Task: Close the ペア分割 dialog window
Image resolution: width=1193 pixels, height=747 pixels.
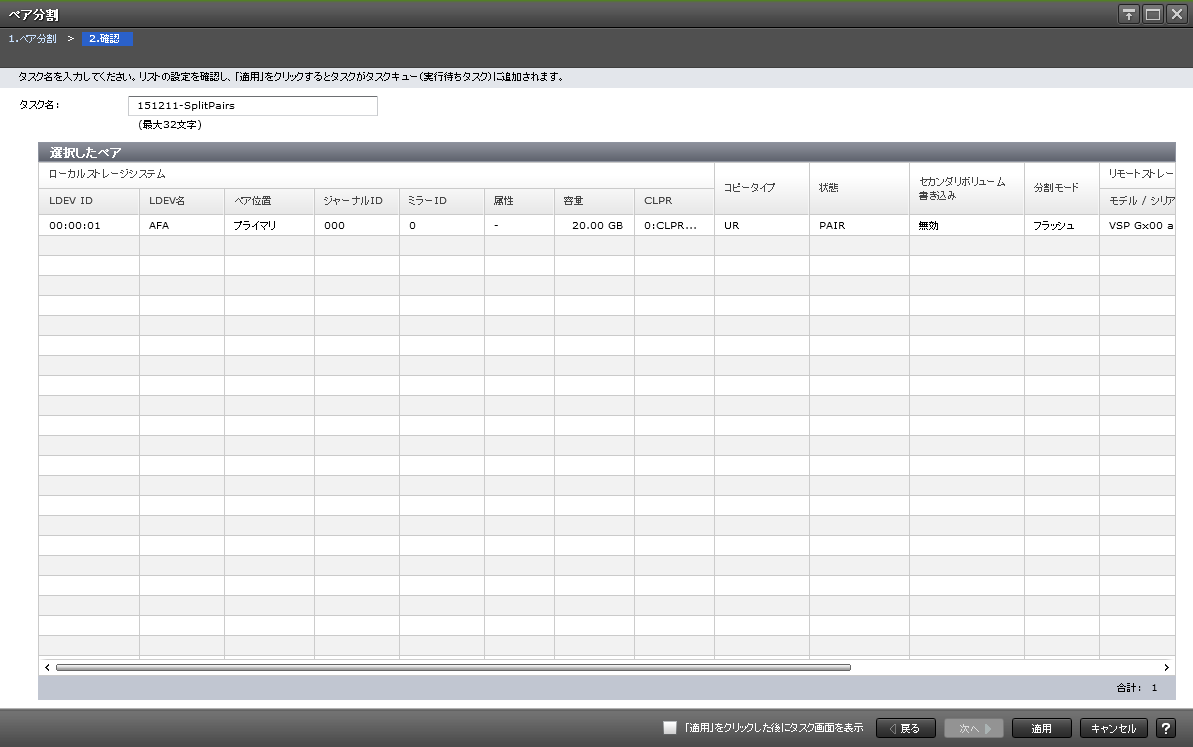Action: point(1176,14)
